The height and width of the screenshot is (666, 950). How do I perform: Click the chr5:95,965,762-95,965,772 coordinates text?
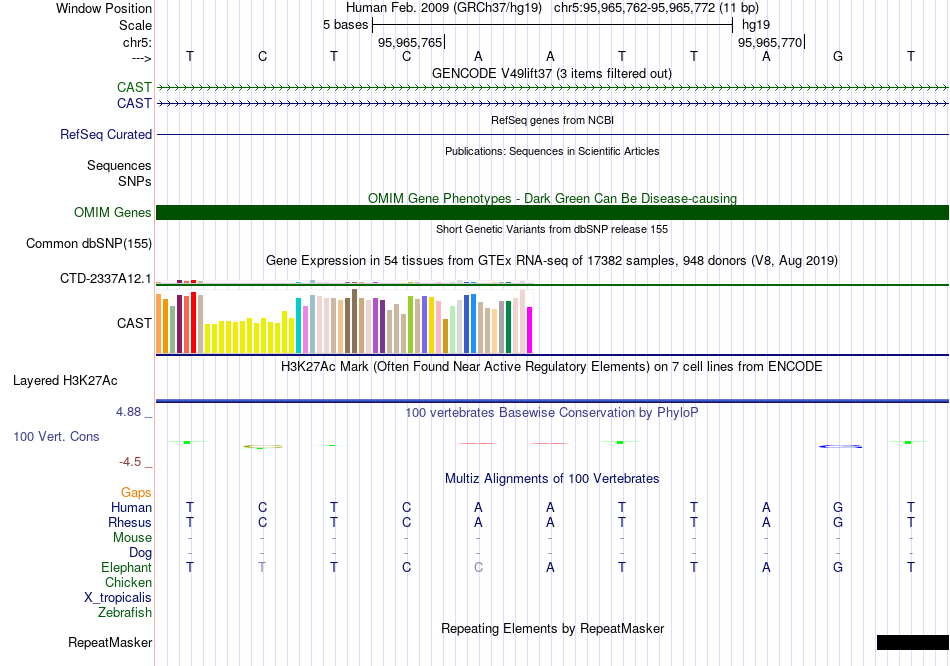656,8
